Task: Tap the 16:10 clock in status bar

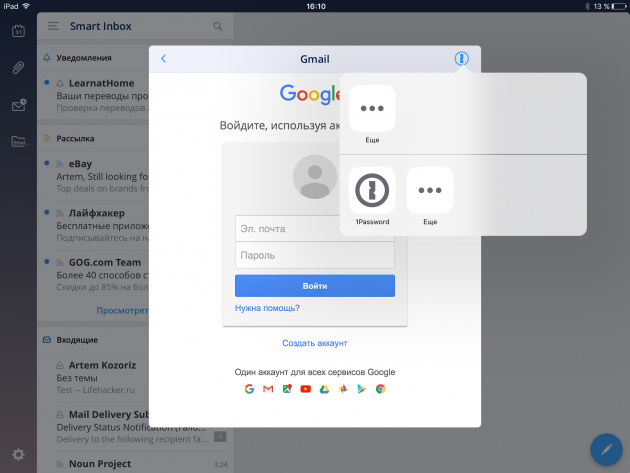Action: pyautogui.click(x=316, y=6)
